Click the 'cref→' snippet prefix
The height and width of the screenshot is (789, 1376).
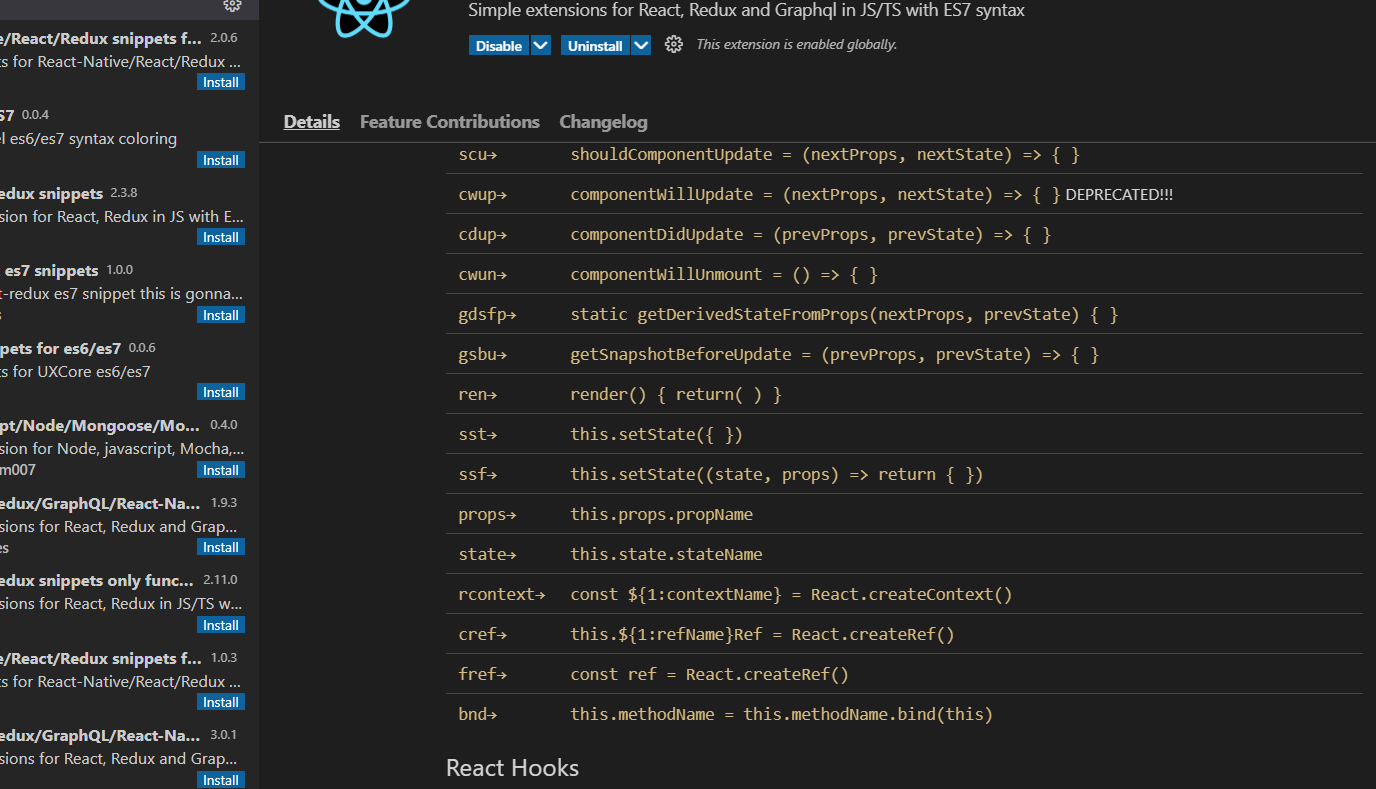point(483,635)
